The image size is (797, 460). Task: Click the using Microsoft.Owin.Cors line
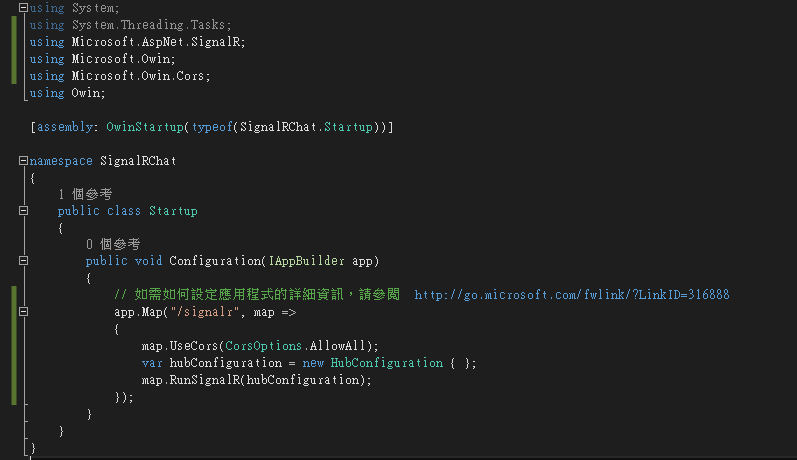click(x=120, y=76)
